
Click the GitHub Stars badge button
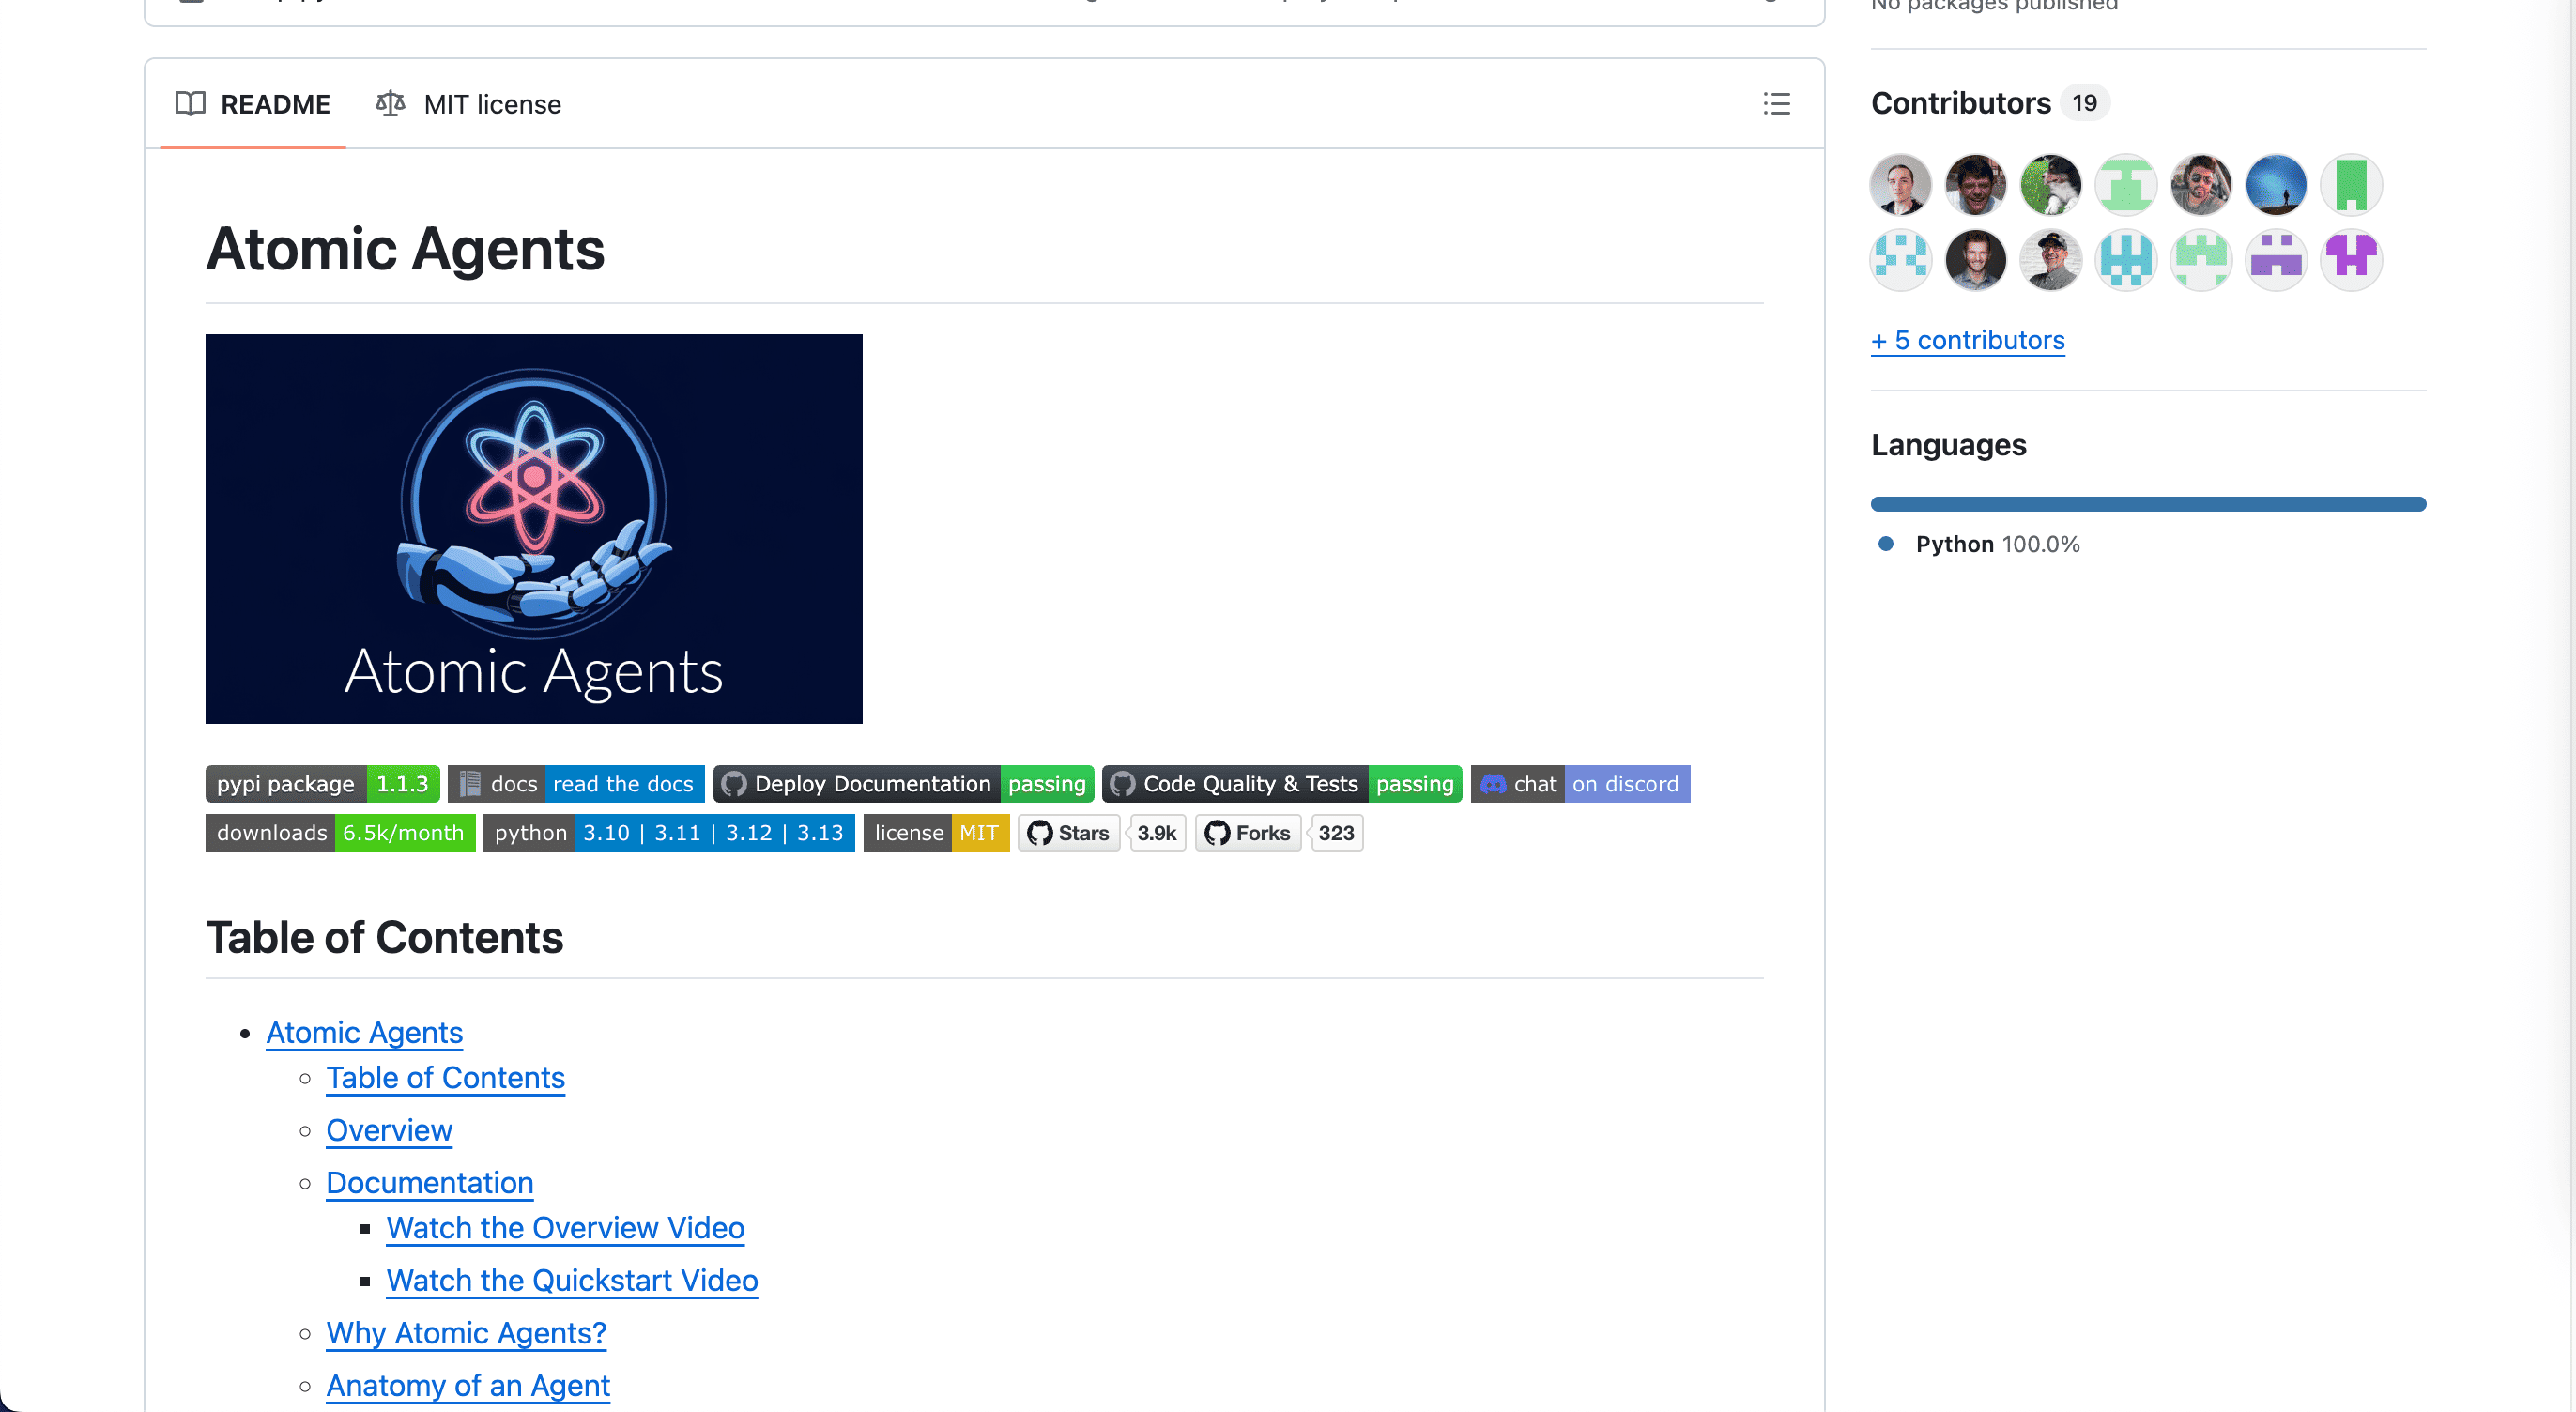click(1069, 833)
